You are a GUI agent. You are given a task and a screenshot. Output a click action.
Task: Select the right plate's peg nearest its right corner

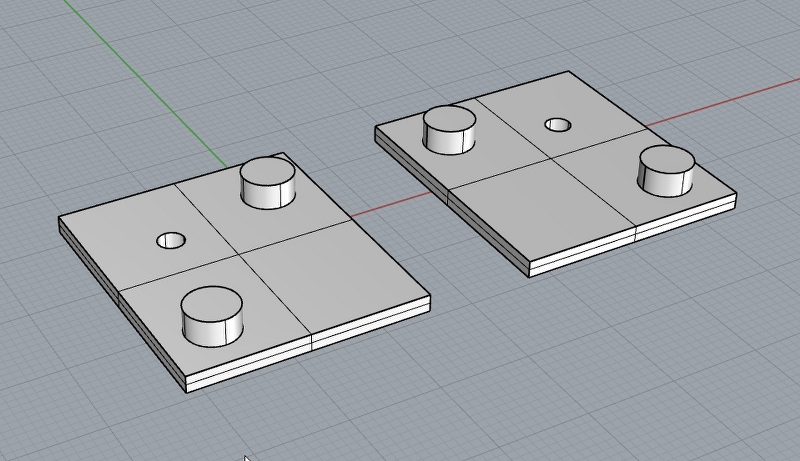point(666,171)
